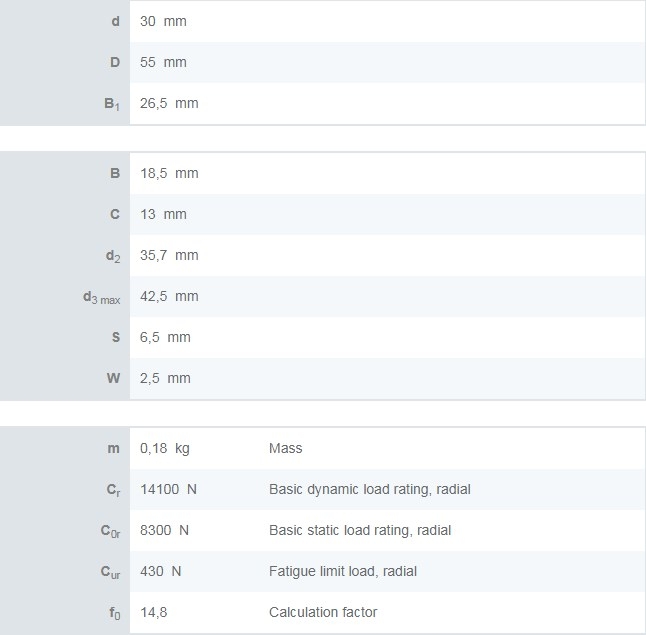Click the 'Mass' description text

[x=286, y=448]
